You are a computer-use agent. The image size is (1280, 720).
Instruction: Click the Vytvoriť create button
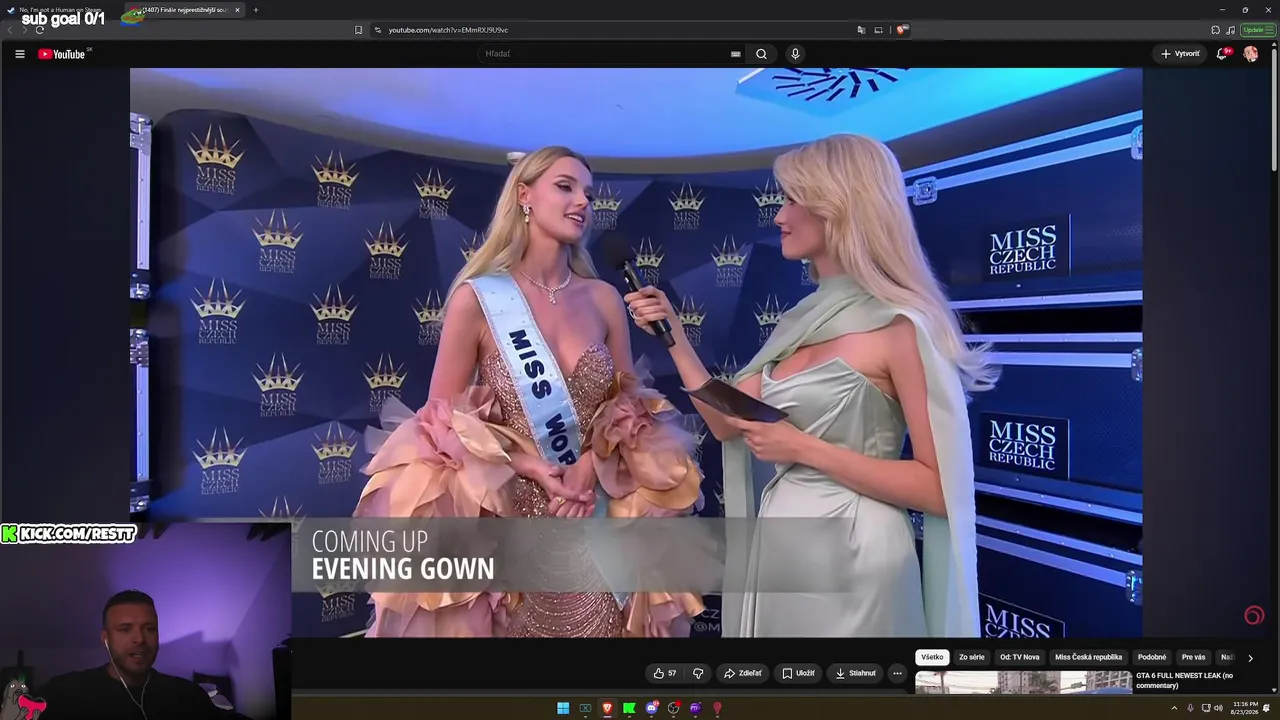click(1180, 54)
